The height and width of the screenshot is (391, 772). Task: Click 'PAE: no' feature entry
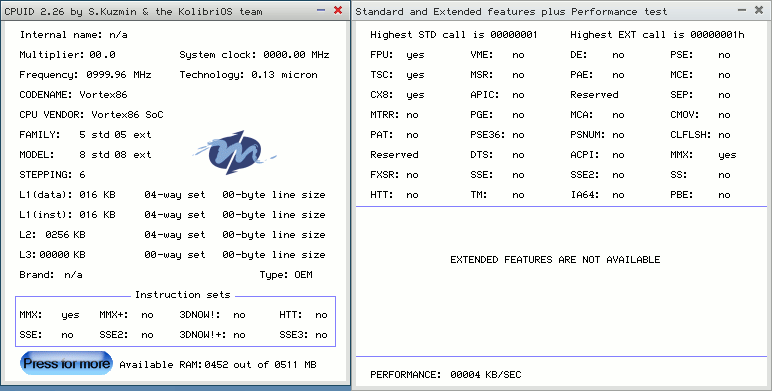click(597, 75)
